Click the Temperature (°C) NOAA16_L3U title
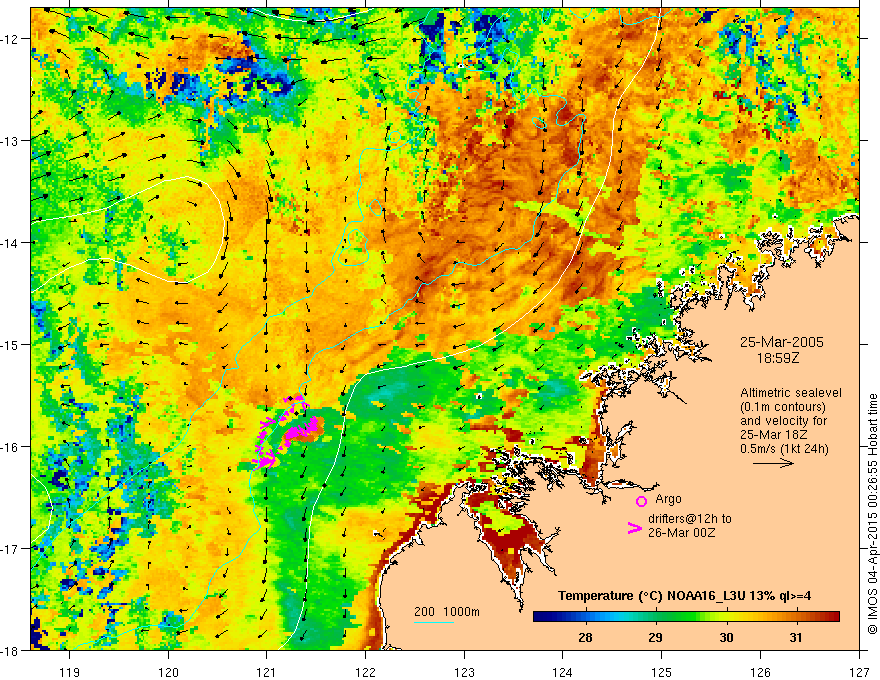Viewport: 880px width, 680px height. 684,596
